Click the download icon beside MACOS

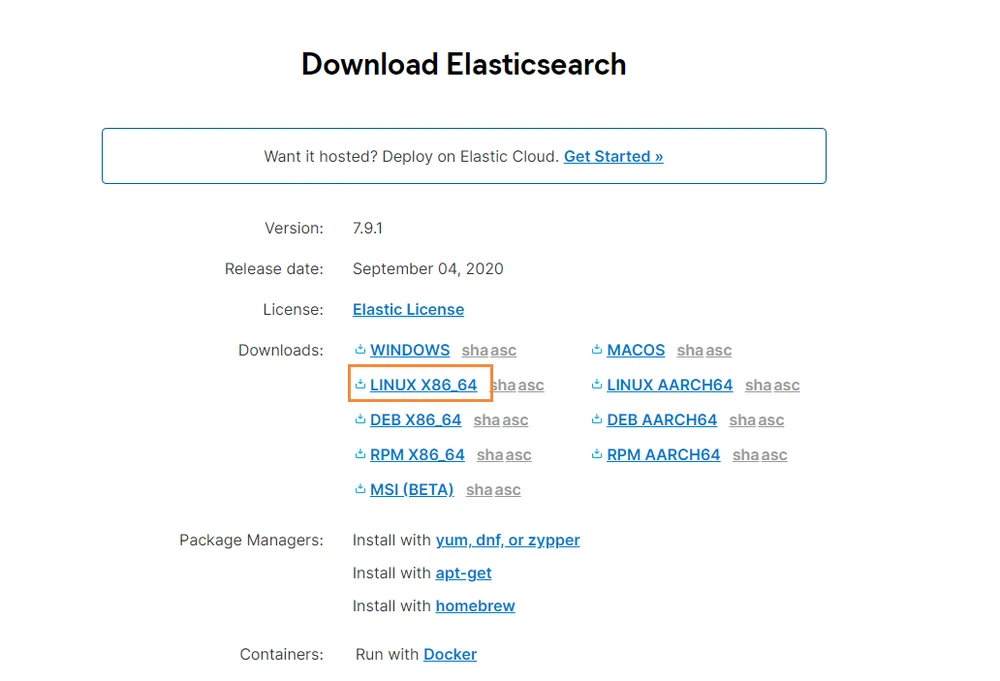(x=597, y=349)
